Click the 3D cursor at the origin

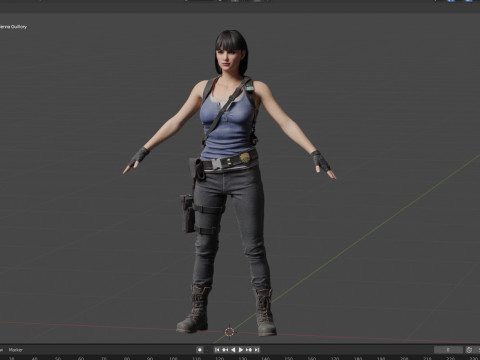(x=229, y=331)
